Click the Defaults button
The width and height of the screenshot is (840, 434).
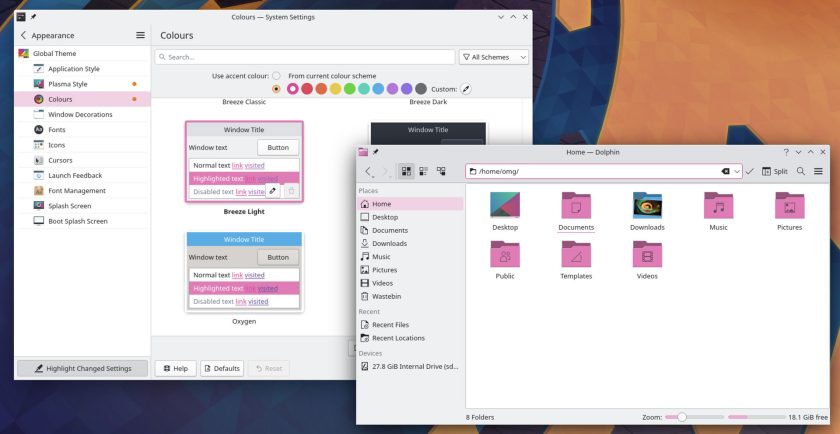(222, 369)
